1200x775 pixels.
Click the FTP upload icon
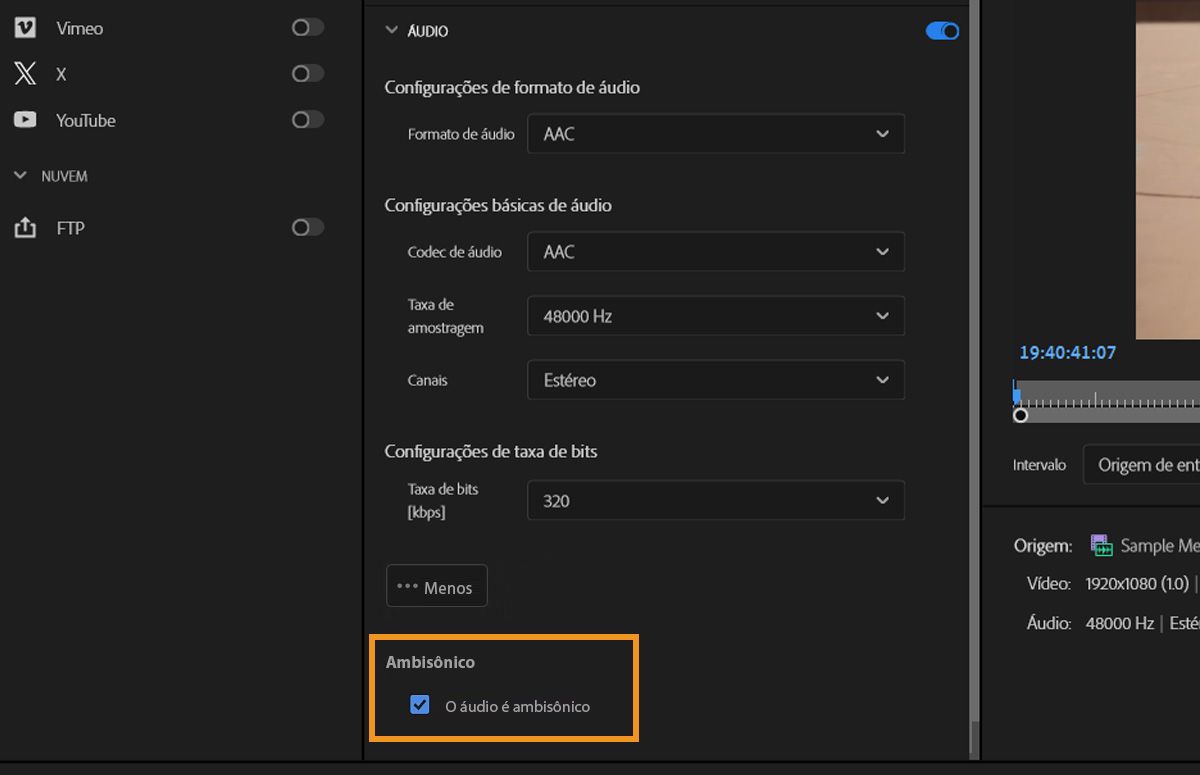[x=25, y=227]
